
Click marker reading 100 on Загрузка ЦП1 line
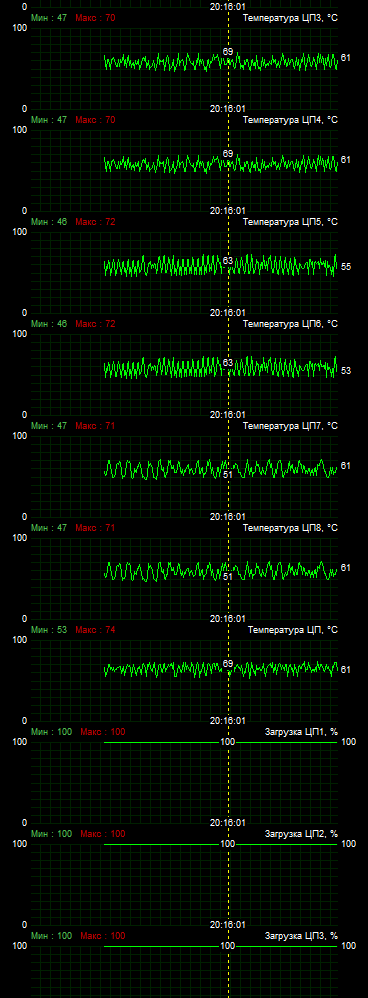(227, 742)
